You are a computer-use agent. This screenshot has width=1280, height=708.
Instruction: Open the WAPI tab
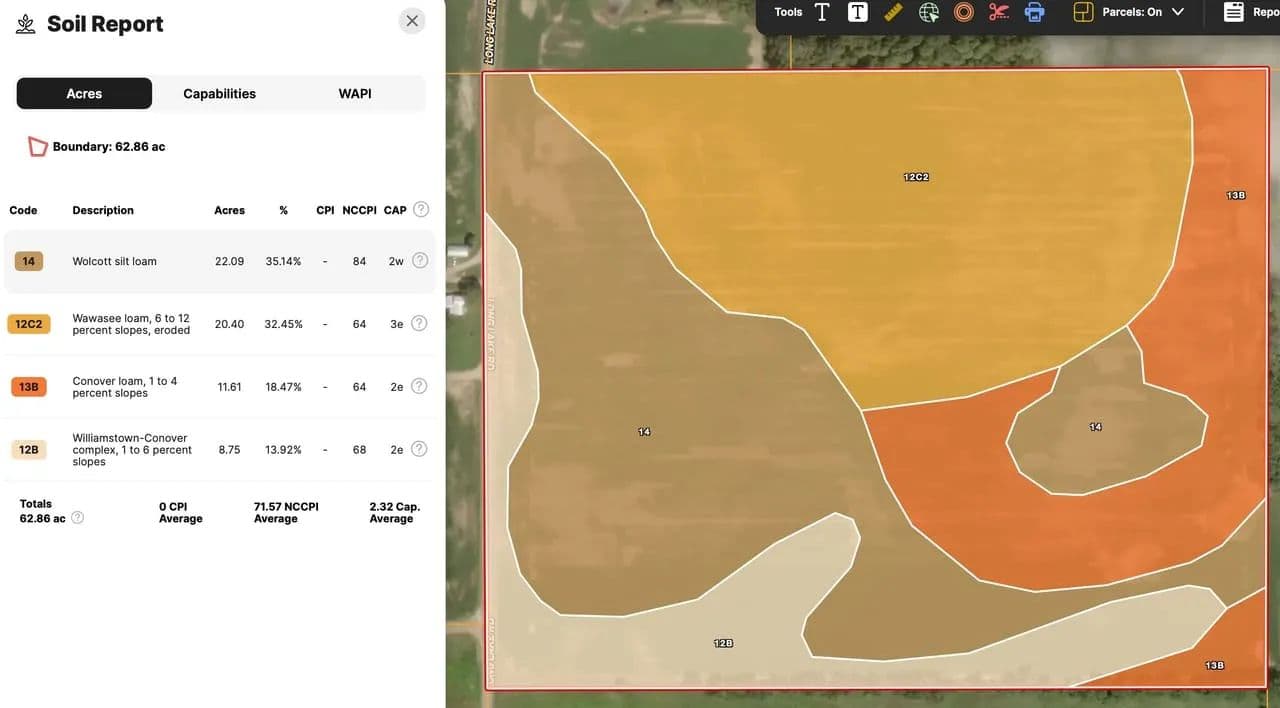click(x=354, y=94)
